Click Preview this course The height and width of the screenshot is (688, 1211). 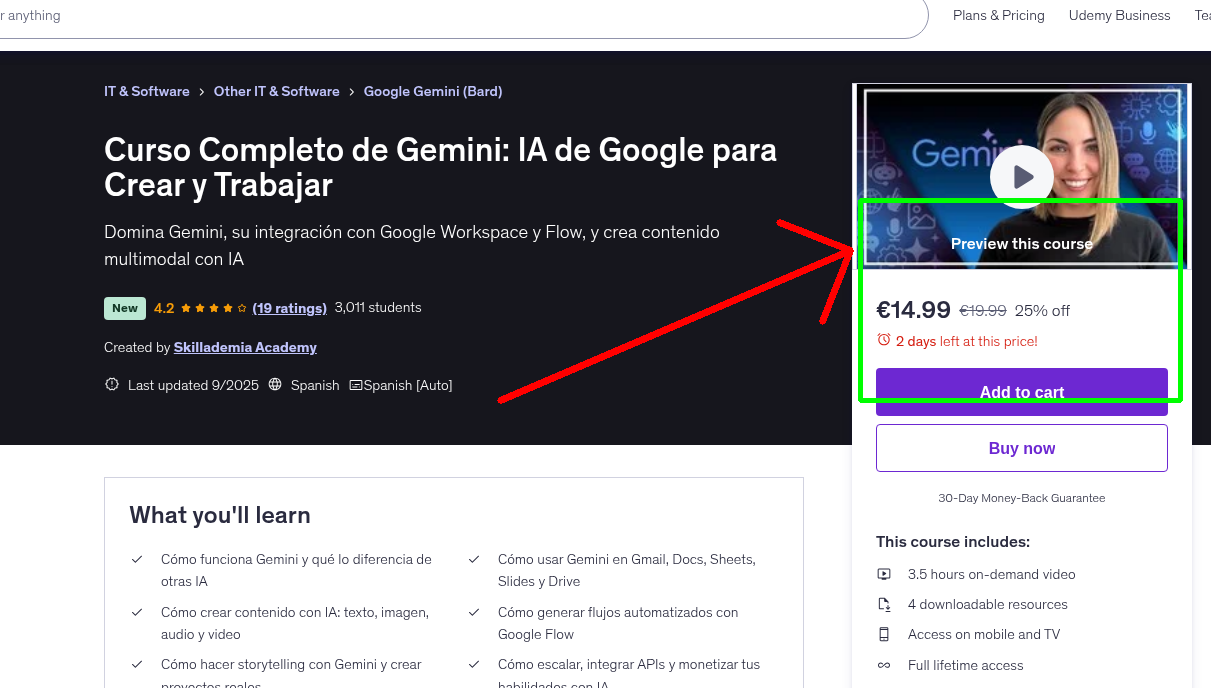[1021, 243]
